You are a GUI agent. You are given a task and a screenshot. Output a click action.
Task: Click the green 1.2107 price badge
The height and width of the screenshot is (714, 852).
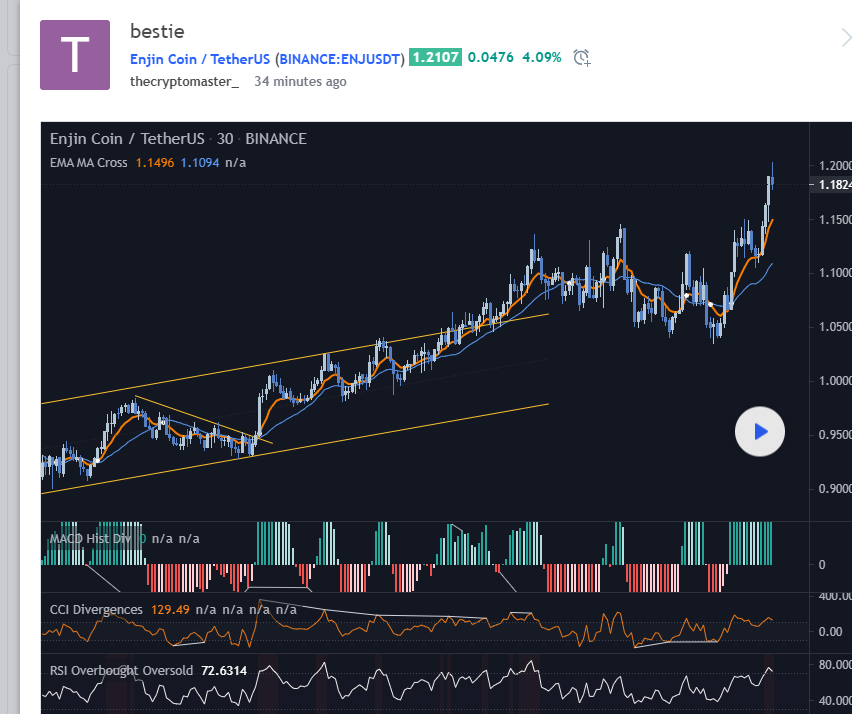point(435,58)
